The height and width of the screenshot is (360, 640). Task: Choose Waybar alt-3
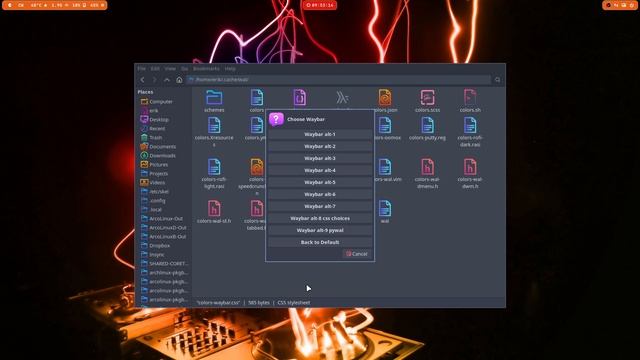click(x=320, y=158)
